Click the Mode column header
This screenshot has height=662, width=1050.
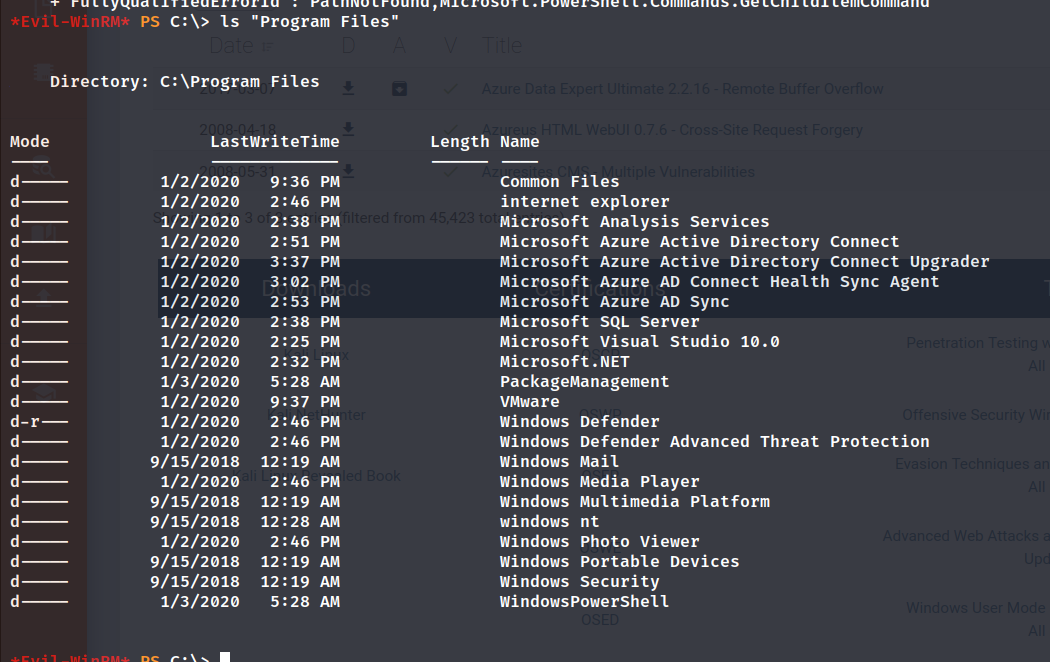29,142
